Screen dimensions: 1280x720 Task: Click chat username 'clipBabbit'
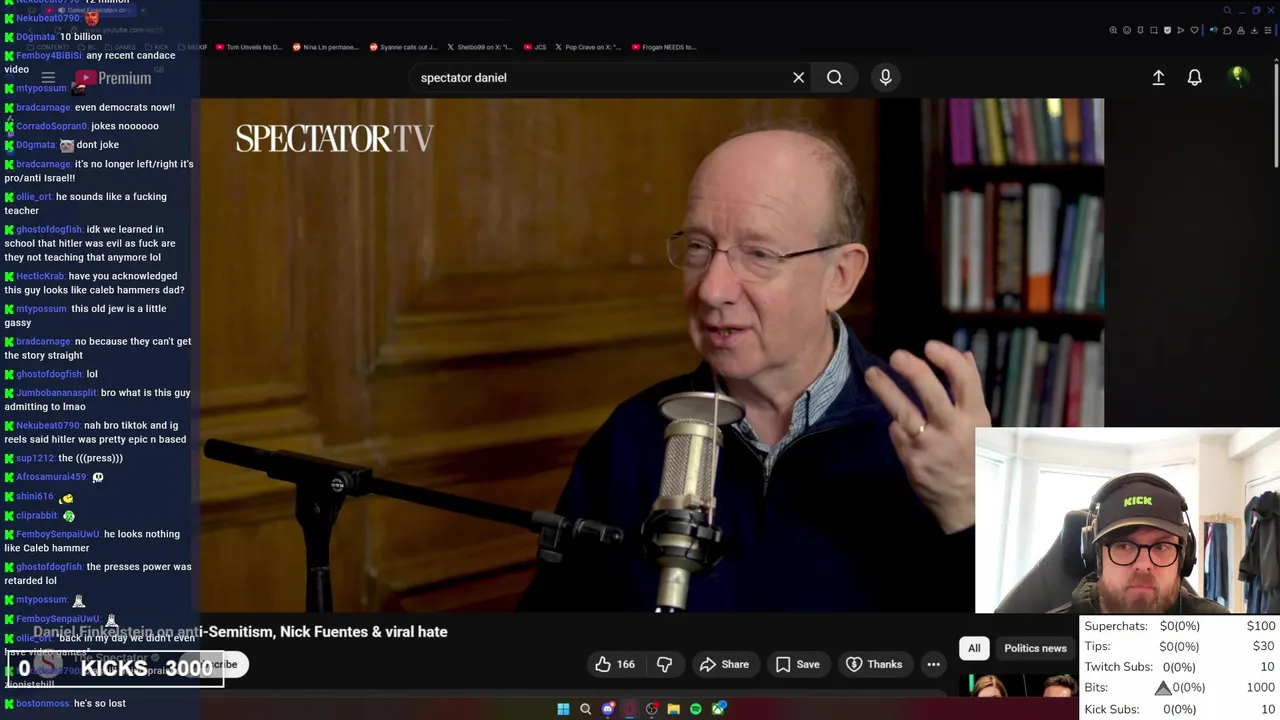37,516
